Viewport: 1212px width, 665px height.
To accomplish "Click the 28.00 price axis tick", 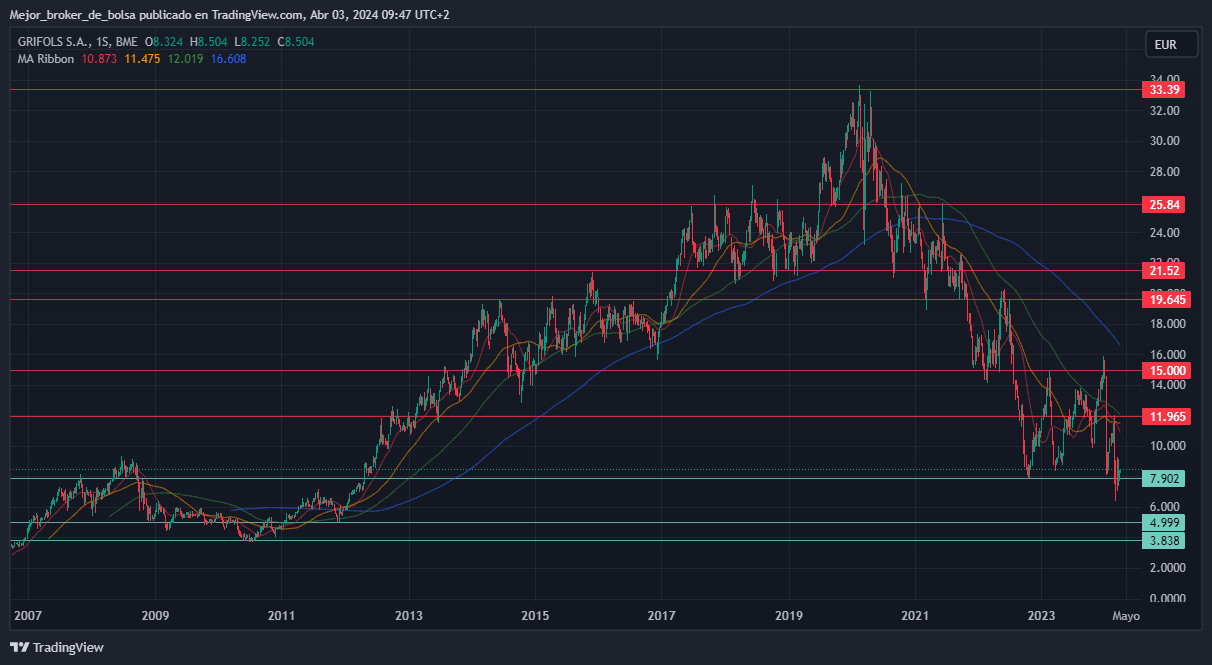I will 1166,171.
